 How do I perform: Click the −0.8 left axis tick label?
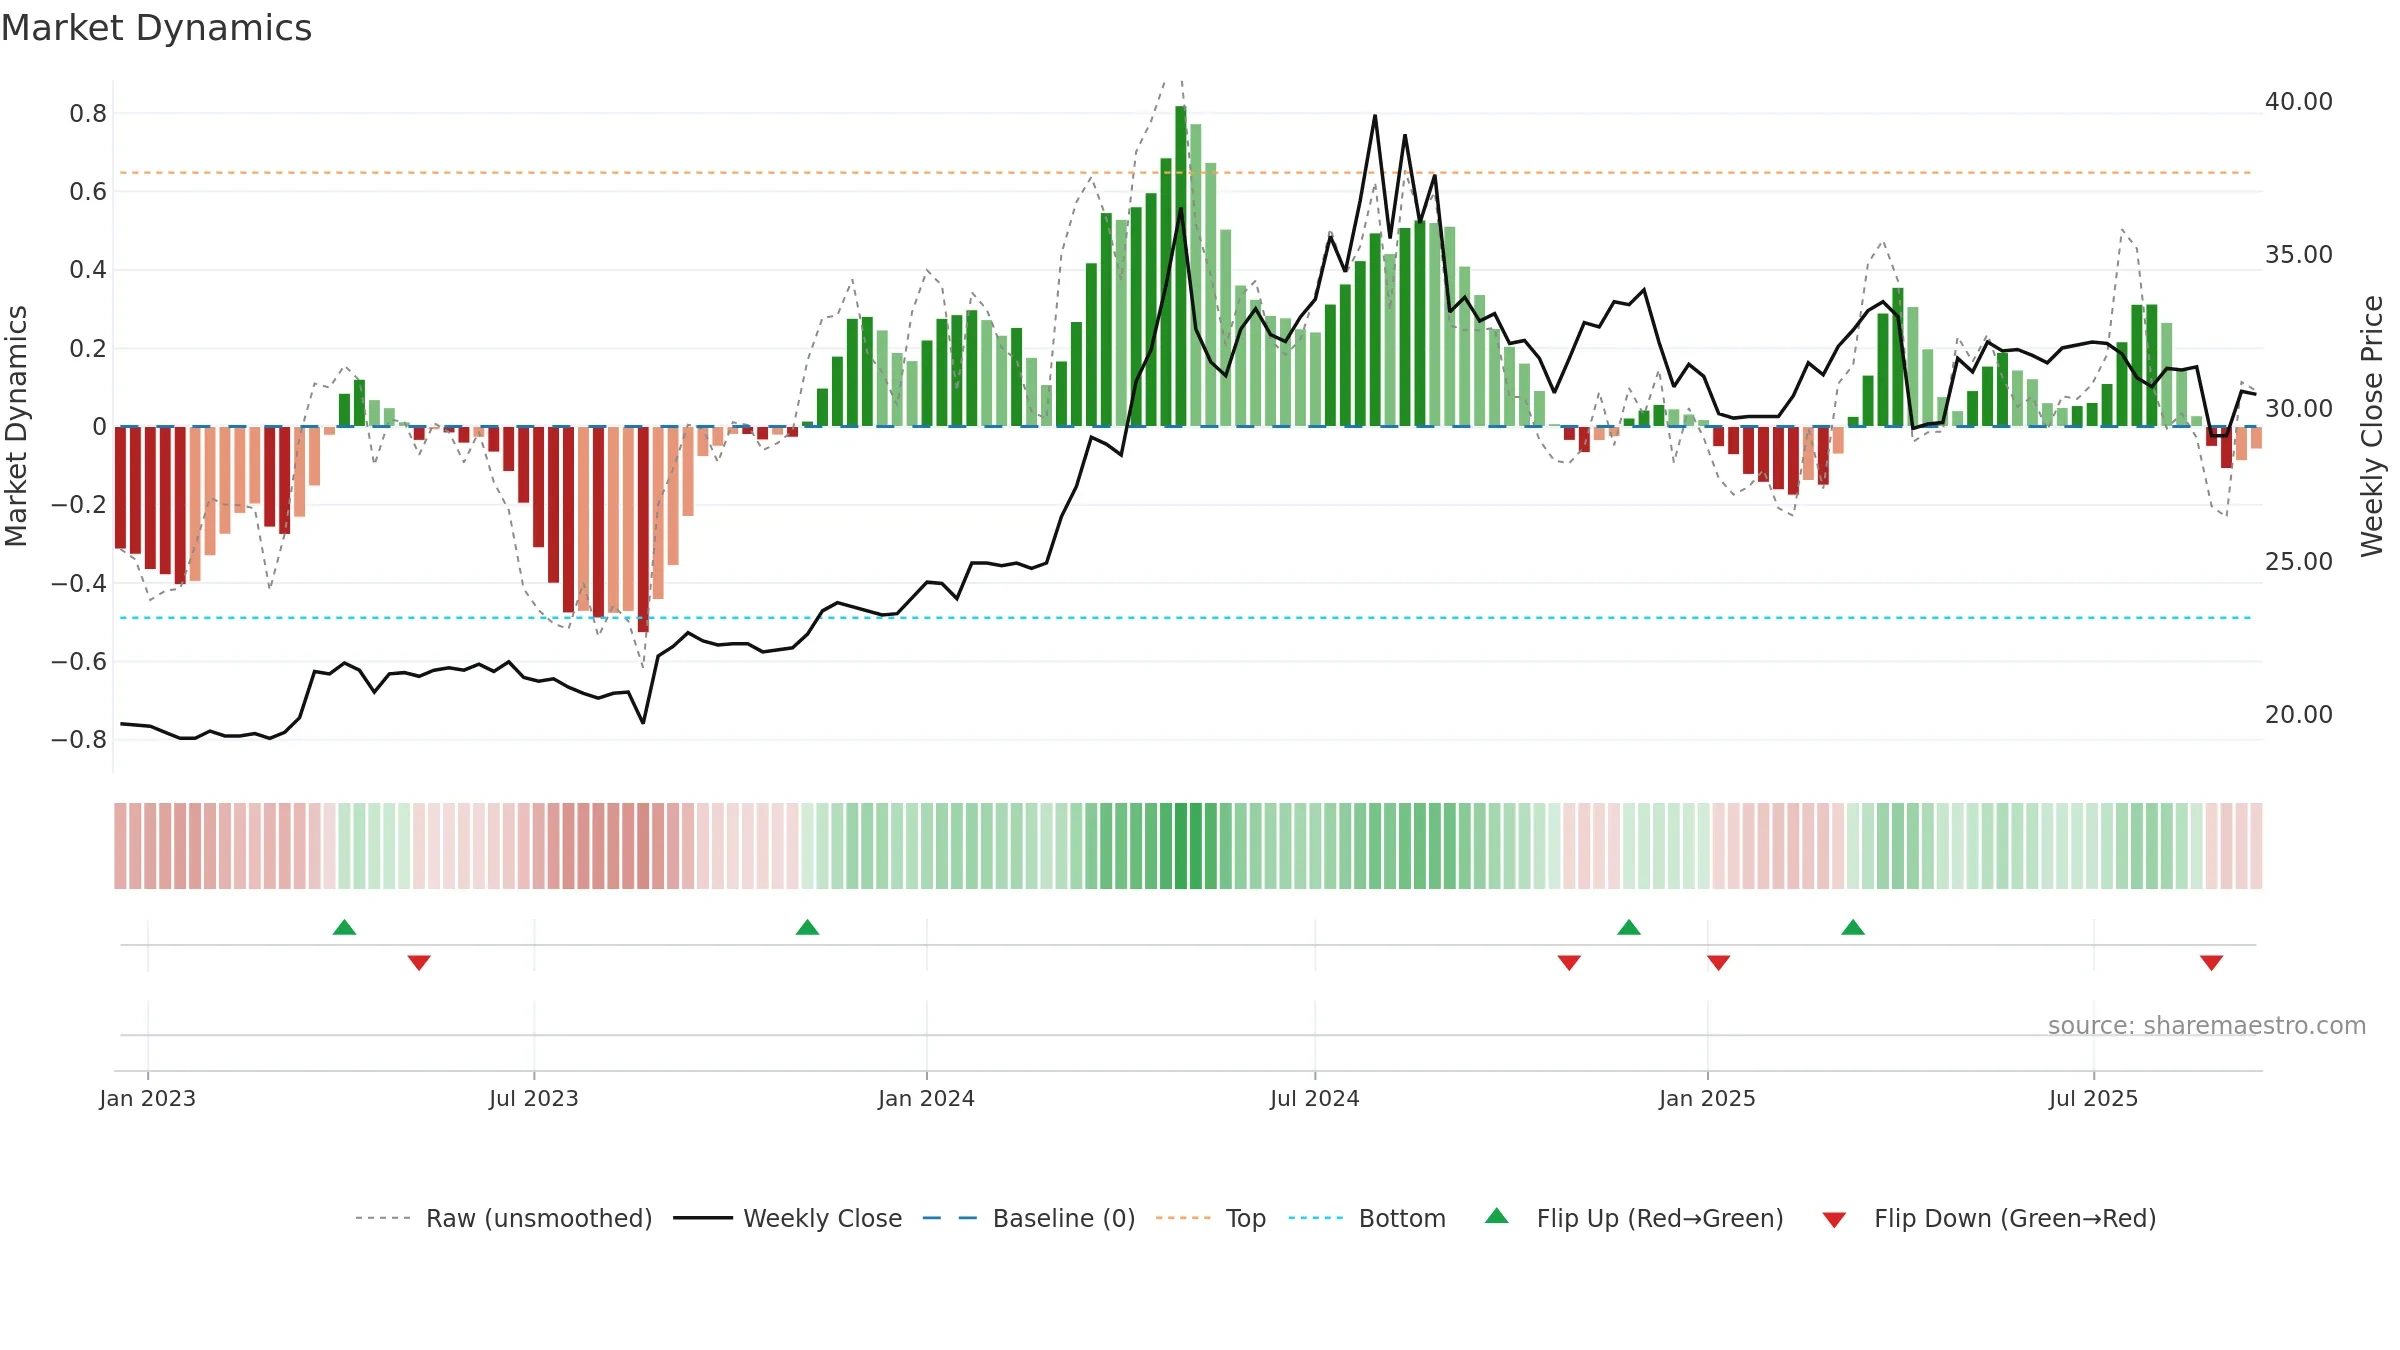pyautogui.click(x=79, y=740)
